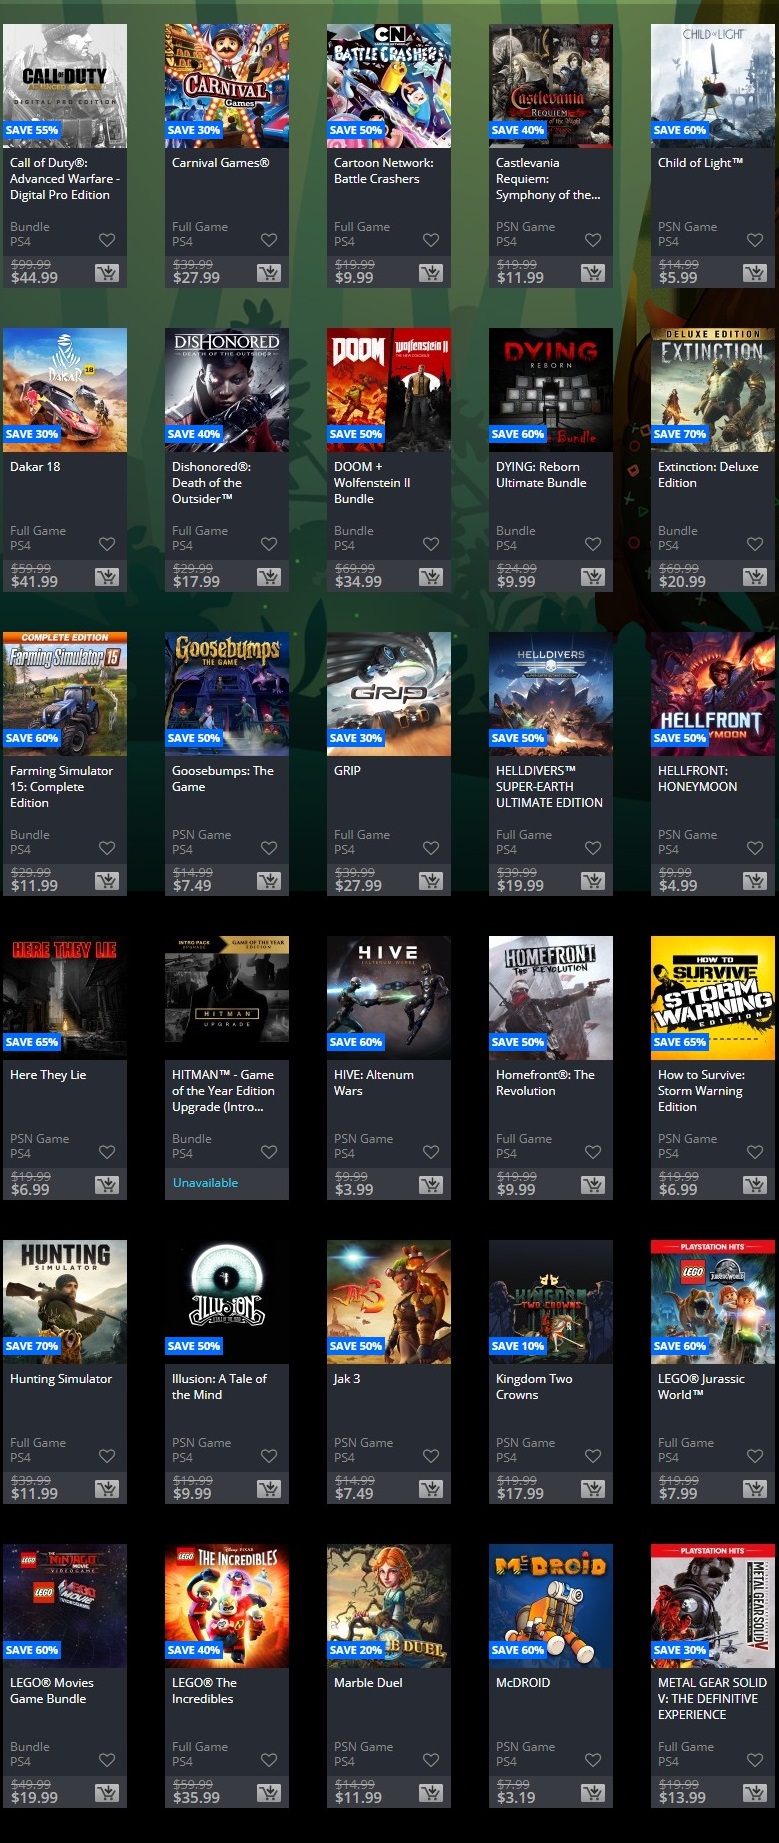Open Castlevania Requiem cover art
The height and width of the screenshot is (1843, 779).
551,86
